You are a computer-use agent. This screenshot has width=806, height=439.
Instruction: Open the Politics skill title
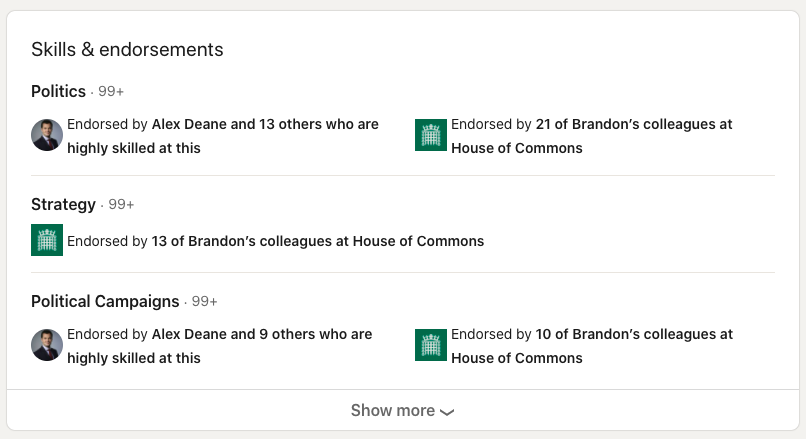[58, 92]
